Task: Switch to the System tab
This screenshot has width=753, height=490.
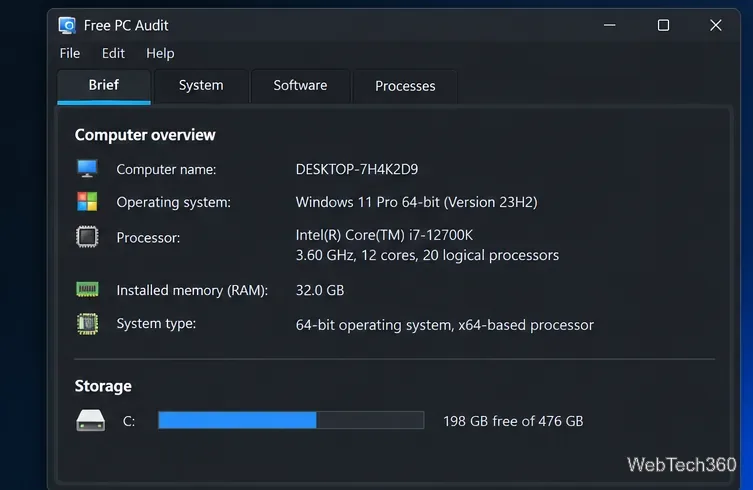Action: 201,86
